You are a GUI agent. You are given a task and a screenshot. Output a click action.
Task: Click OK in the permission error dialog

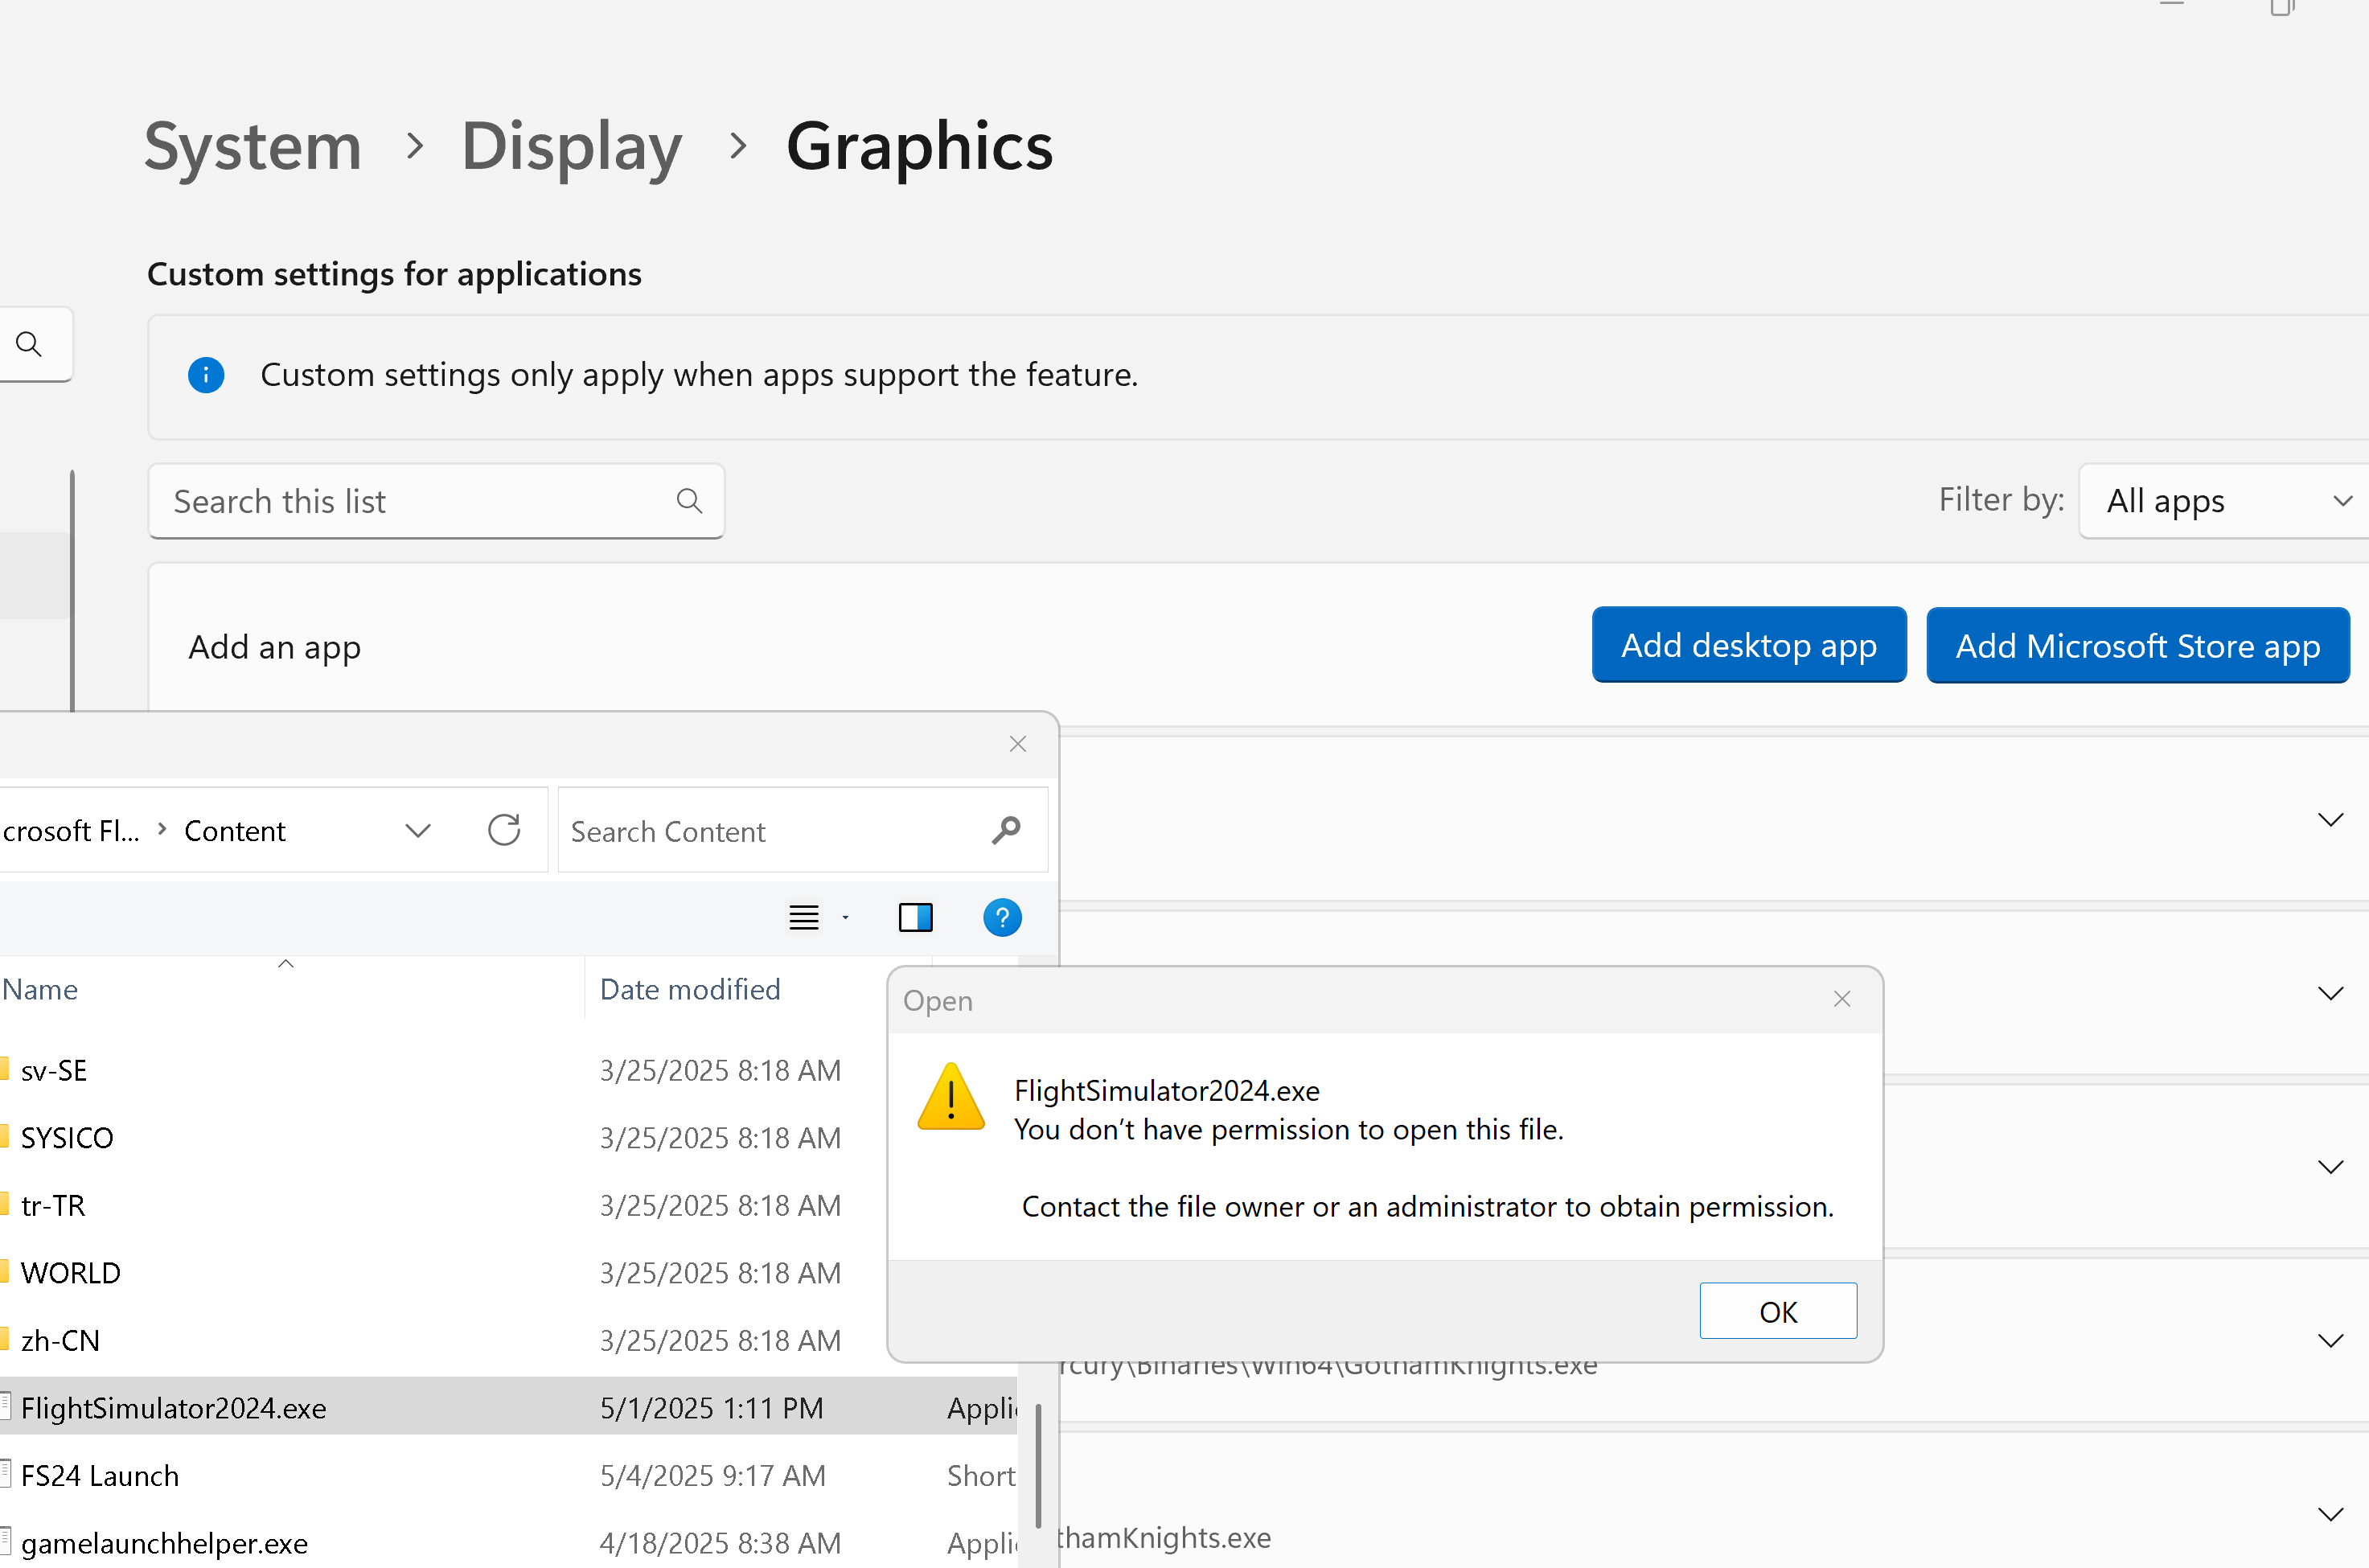click(x=1778, y=1311)
